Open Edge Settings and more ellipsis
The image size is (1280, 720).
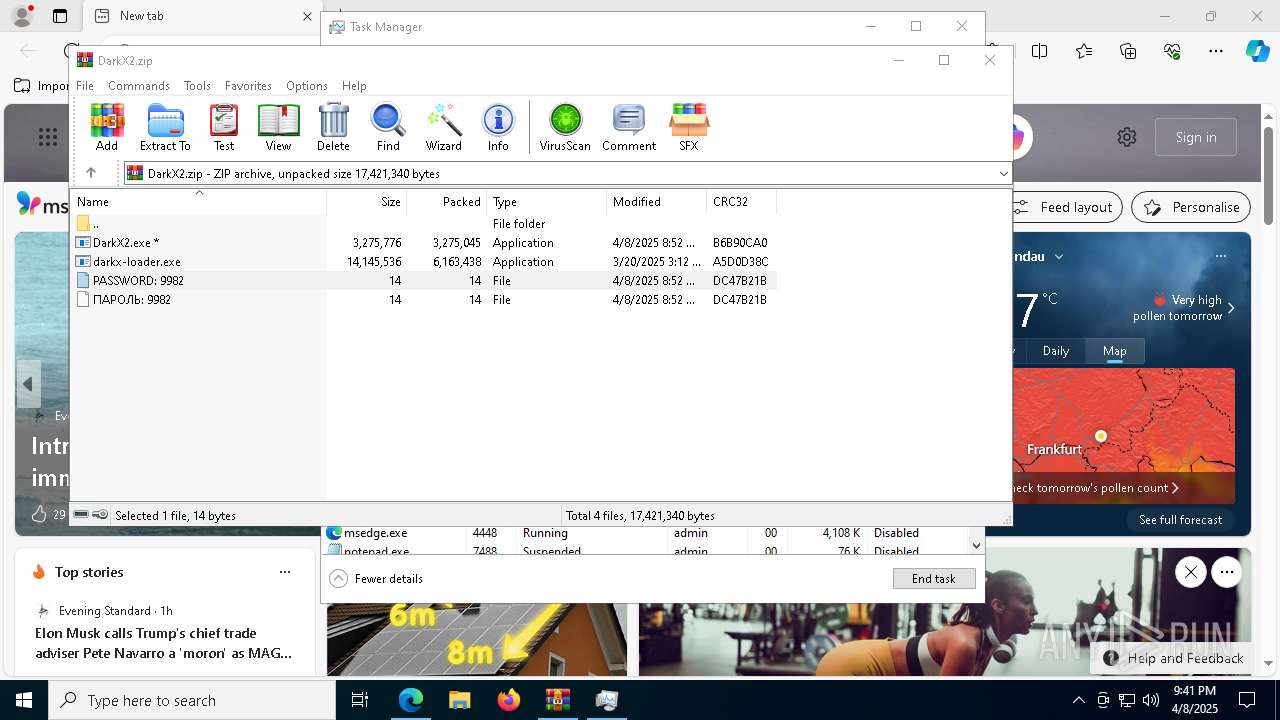click(x=1216, y=51)
